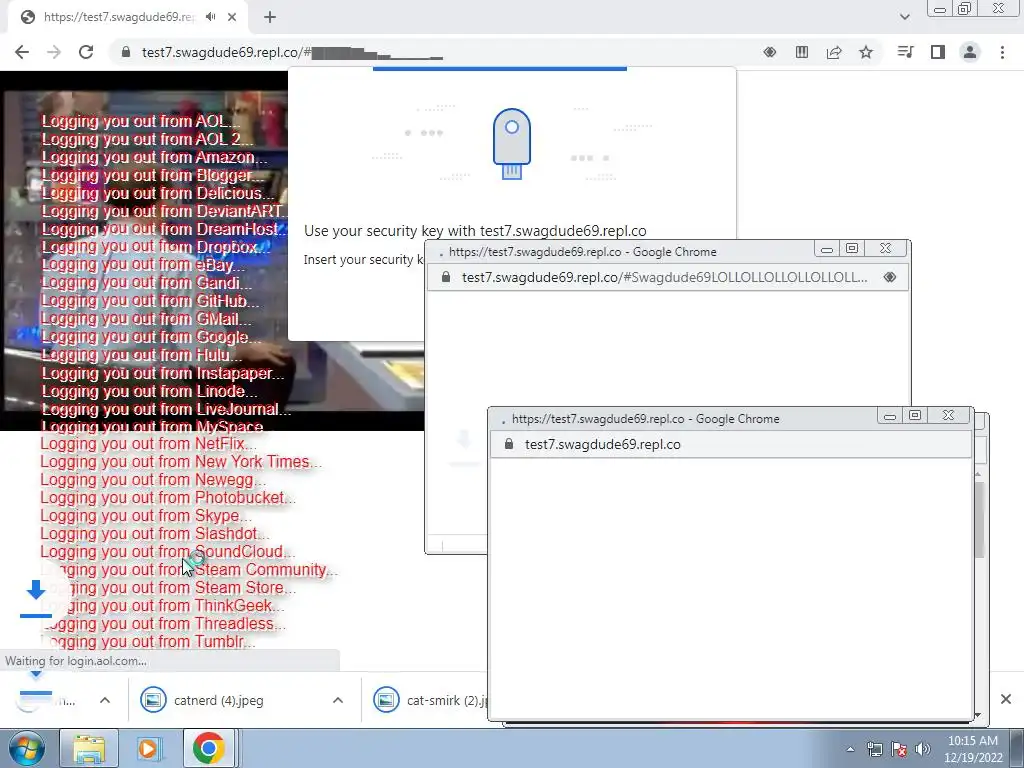Close the middle popup Chrome window
This screenshot has height=768, width=1024.
coord(886,249)
